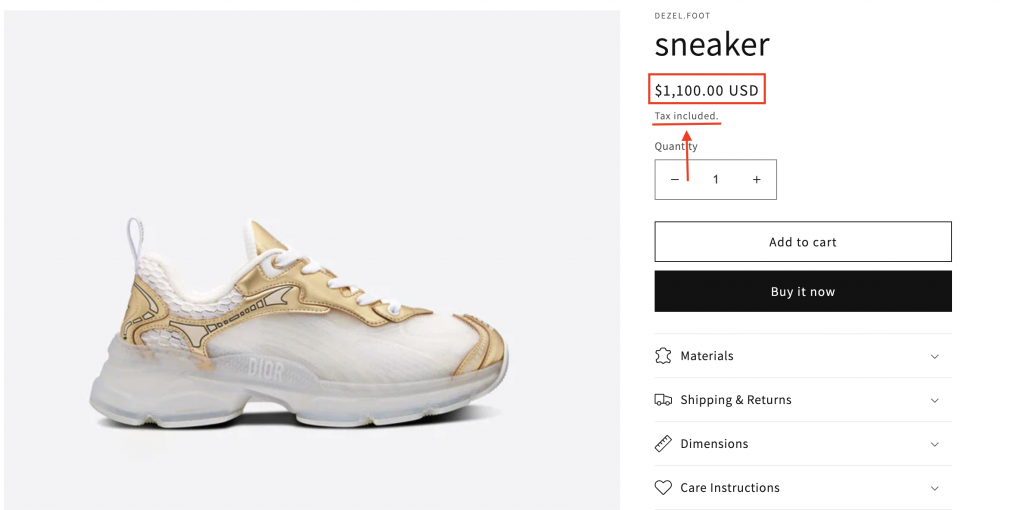Open the Dimensions section chevron
1024x510 pixels.
point(935,444)
